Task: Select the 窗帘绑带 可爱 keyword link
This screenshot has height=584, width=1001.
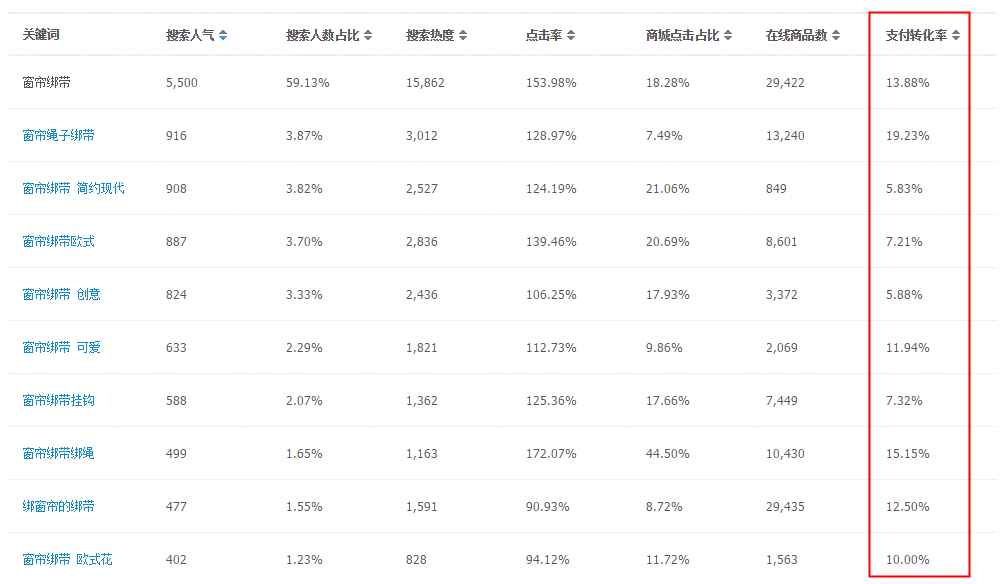Action: pyautogui.click(x=62, y=348)
